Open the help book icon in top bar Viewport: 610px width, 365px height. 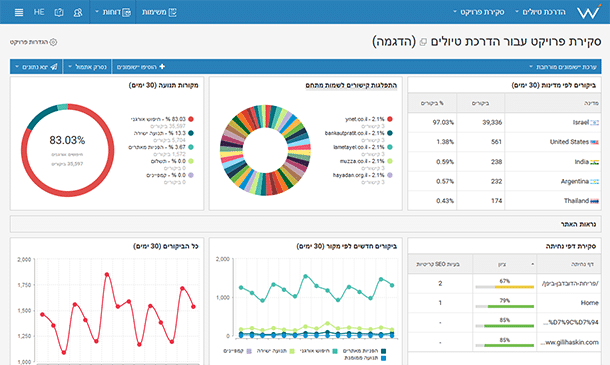pos(59,12)
